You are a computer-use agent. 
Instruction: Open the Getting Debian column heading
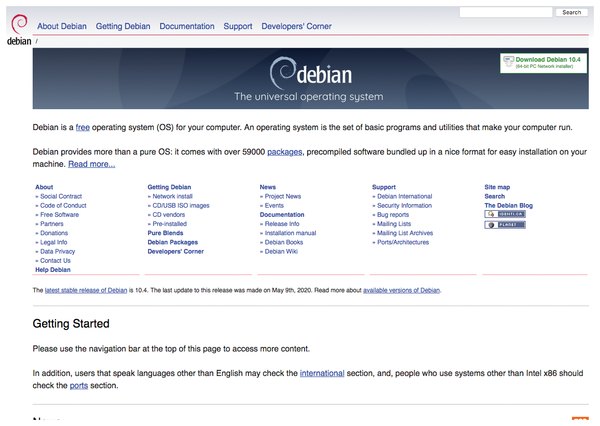(x=169, y=187)
